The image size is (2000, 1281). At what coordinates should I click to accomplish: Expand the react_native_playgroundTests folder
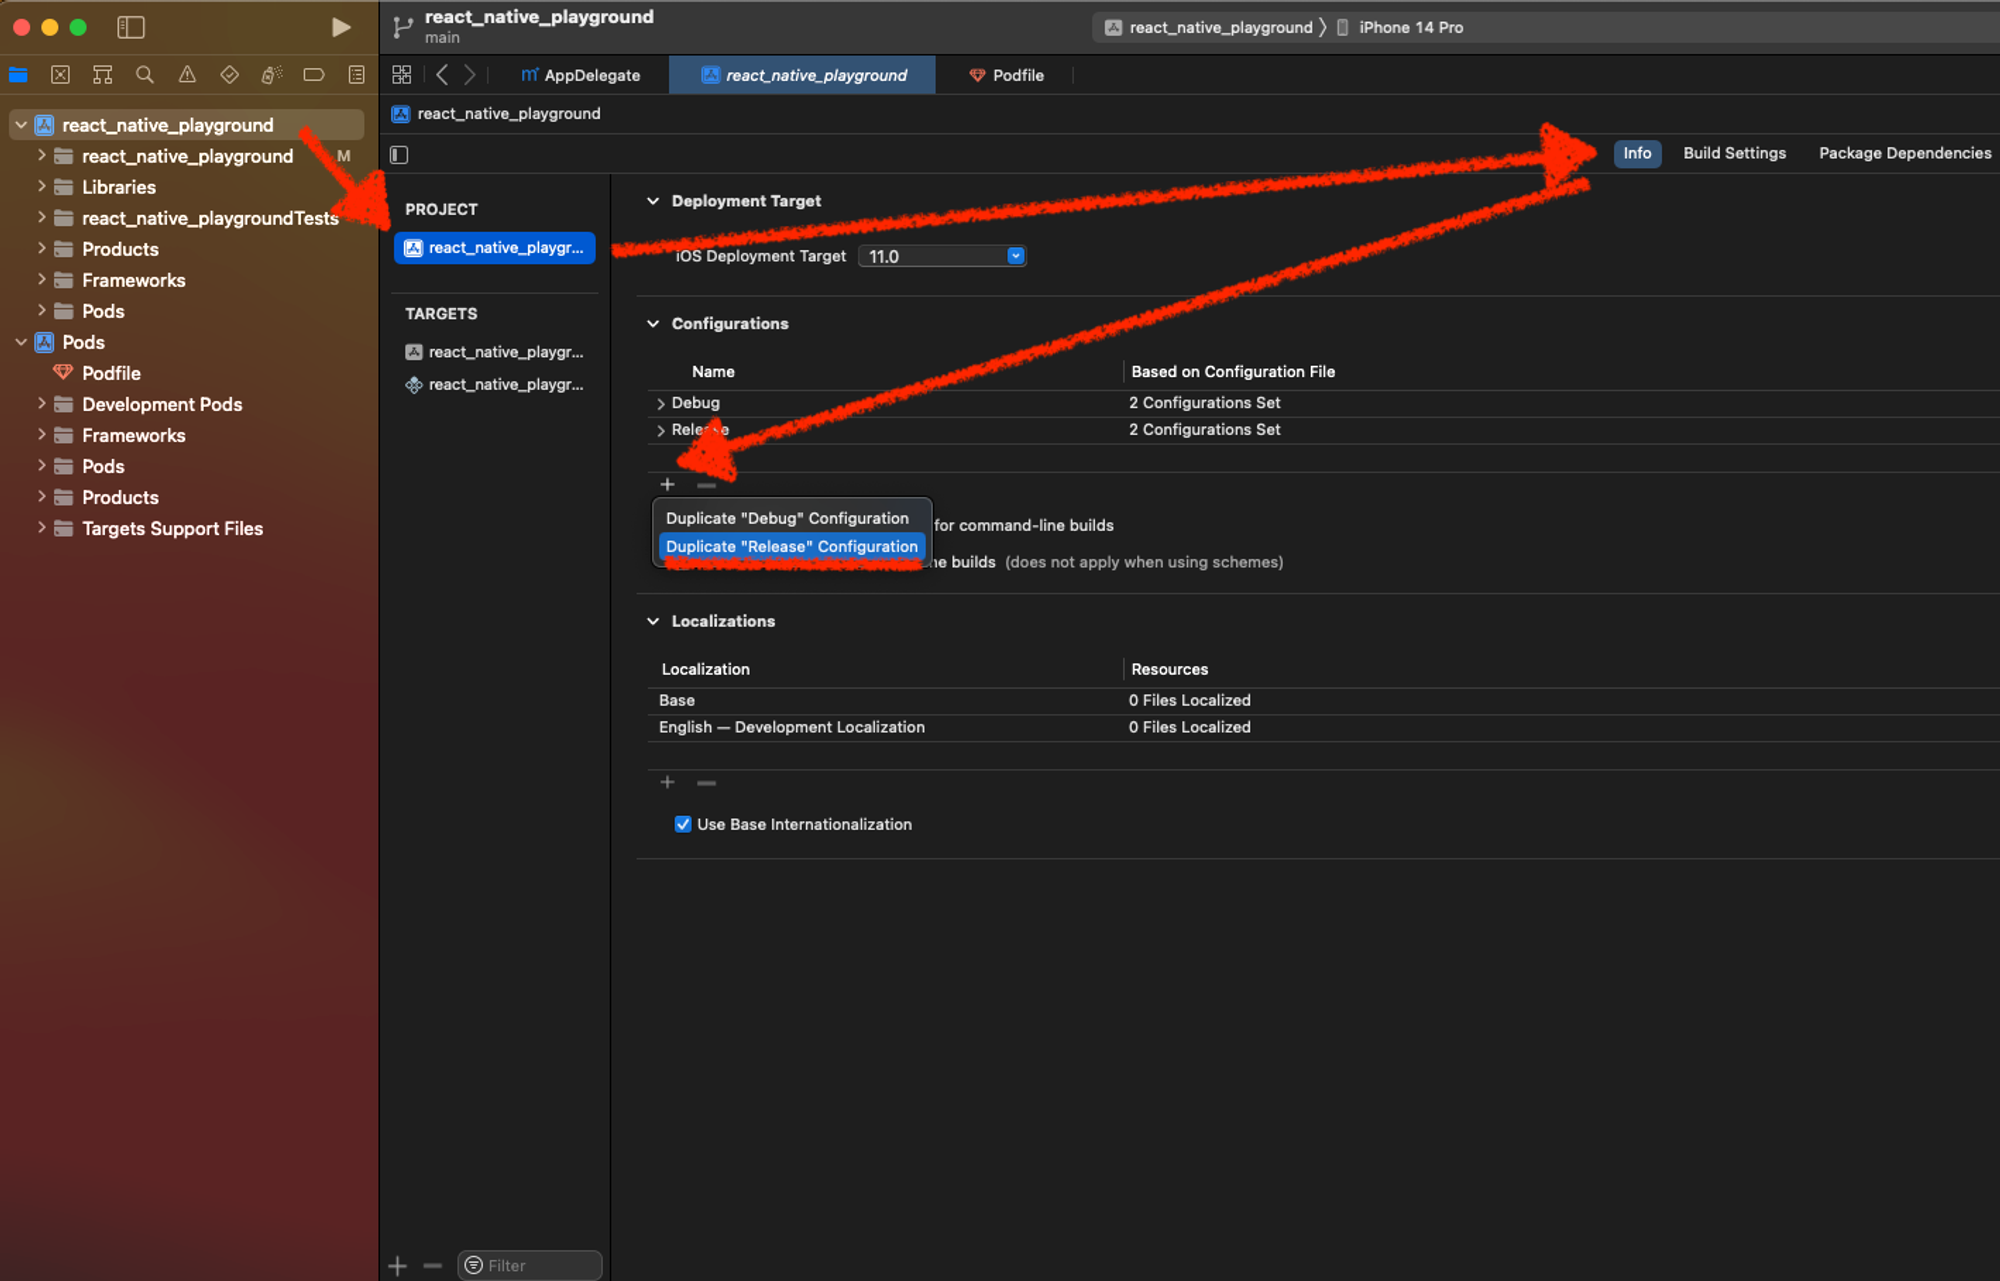tap(41, 218)
